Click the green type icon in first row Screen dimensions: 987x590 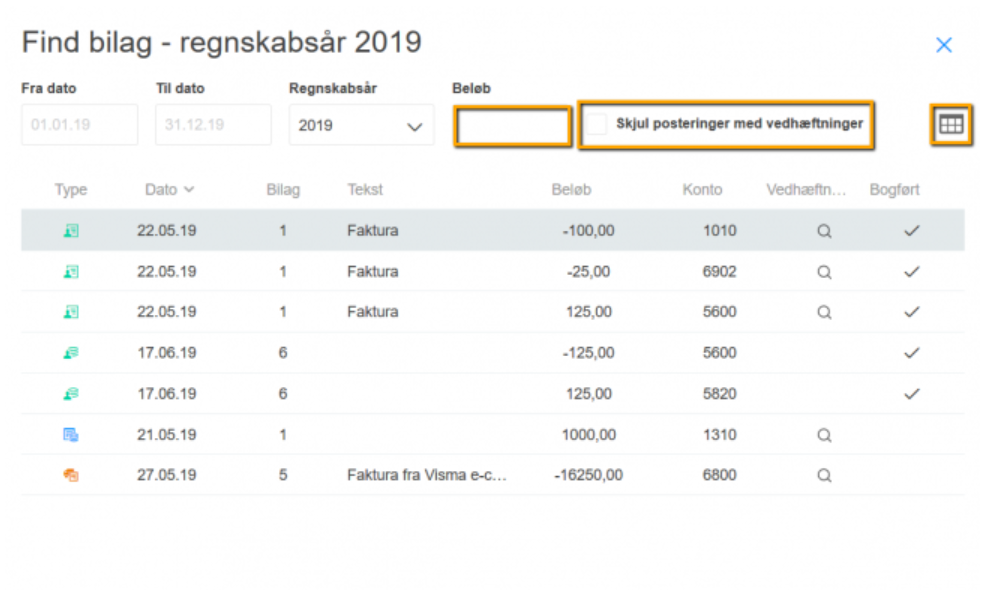click(71, 231)
